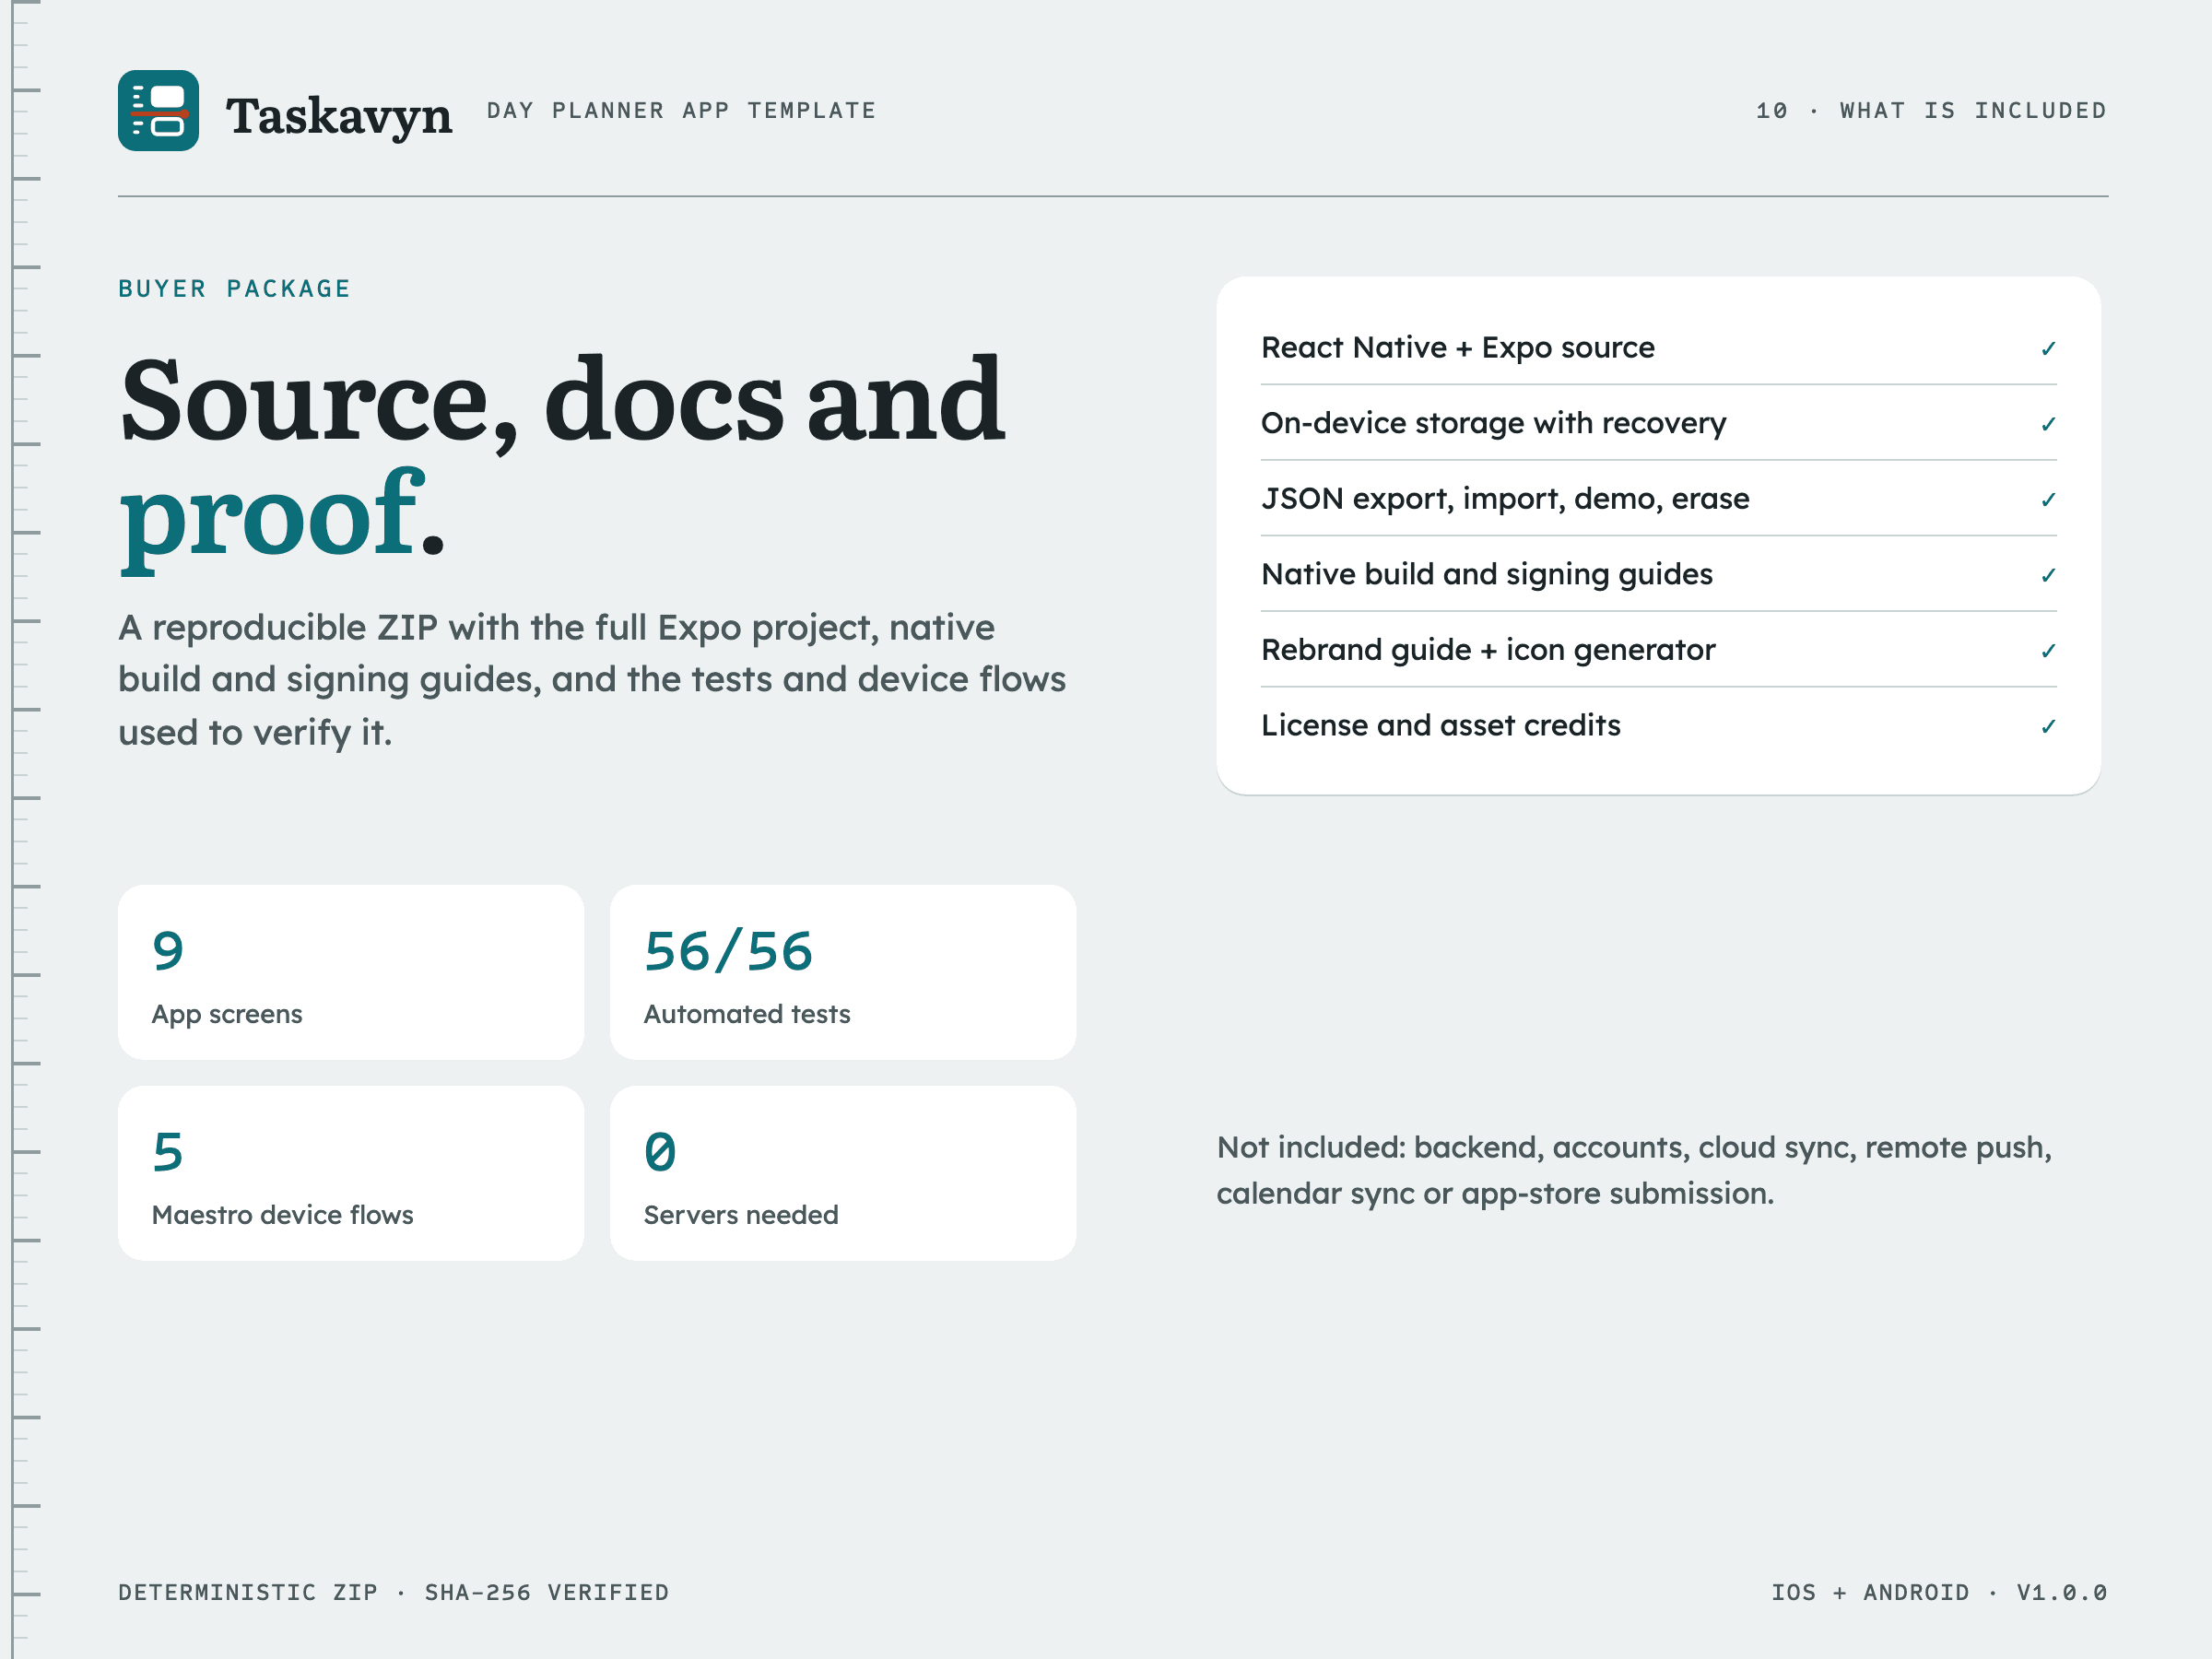Click the 'Source, docs and' headline line
2212x1659 pixels.
pyautogui.click(x=562, y=402)
